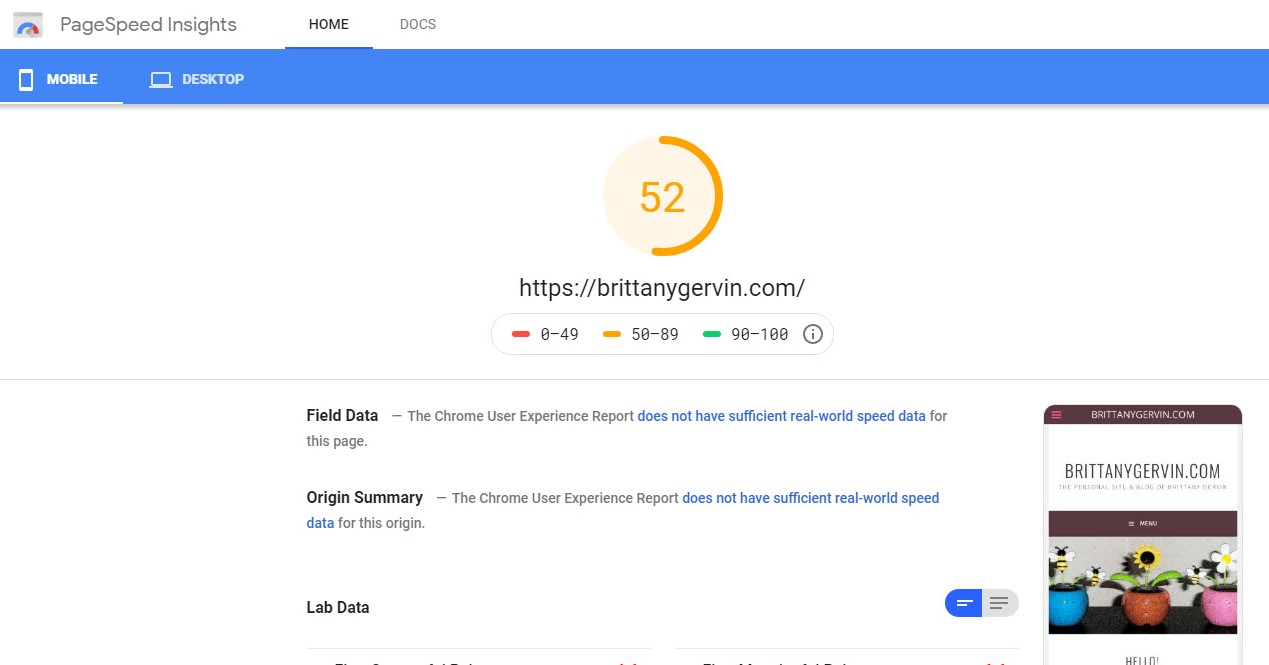1269x665 pixels.
Task: Switch to the DOCS tab
Action: 417,24
